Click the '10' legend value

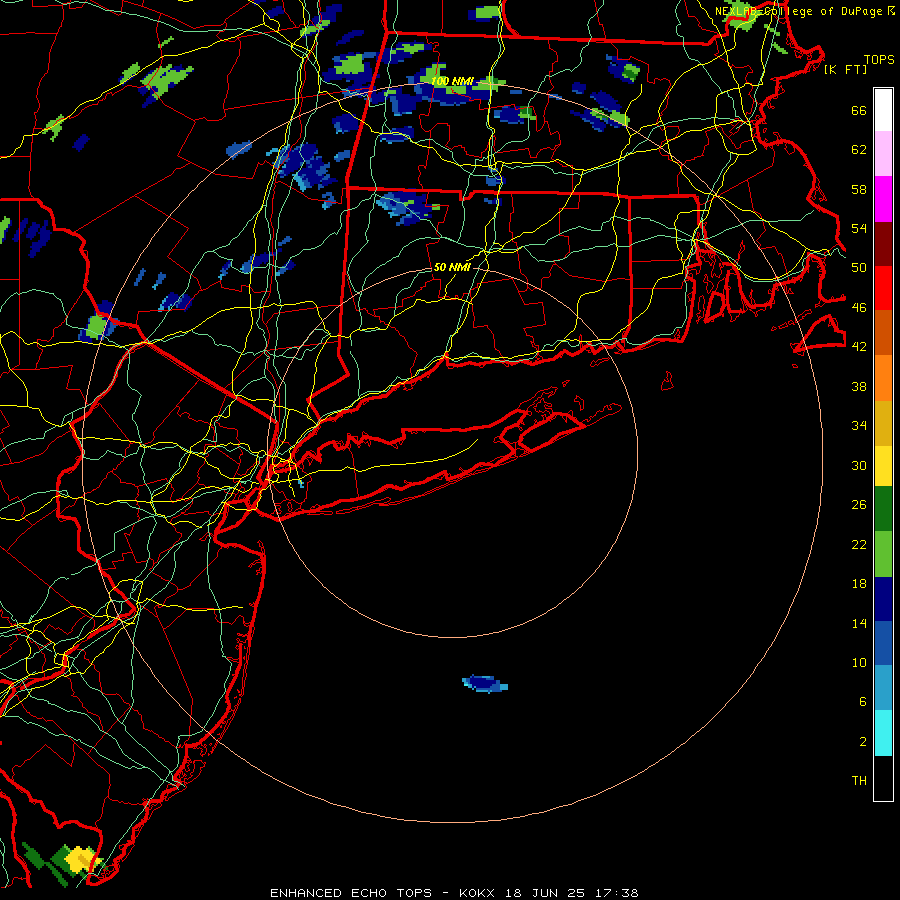[x=859, y=662]
